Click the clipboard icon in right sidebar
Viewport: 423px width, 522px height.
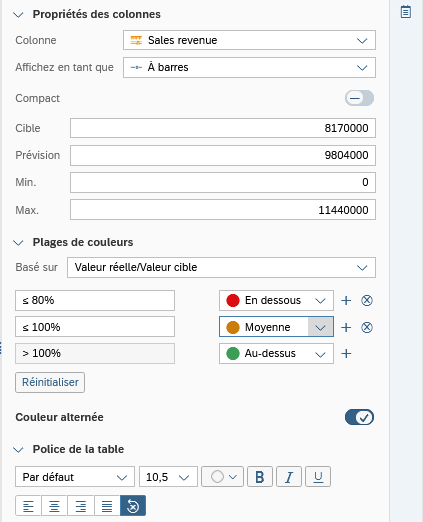(x=405, y=12)
